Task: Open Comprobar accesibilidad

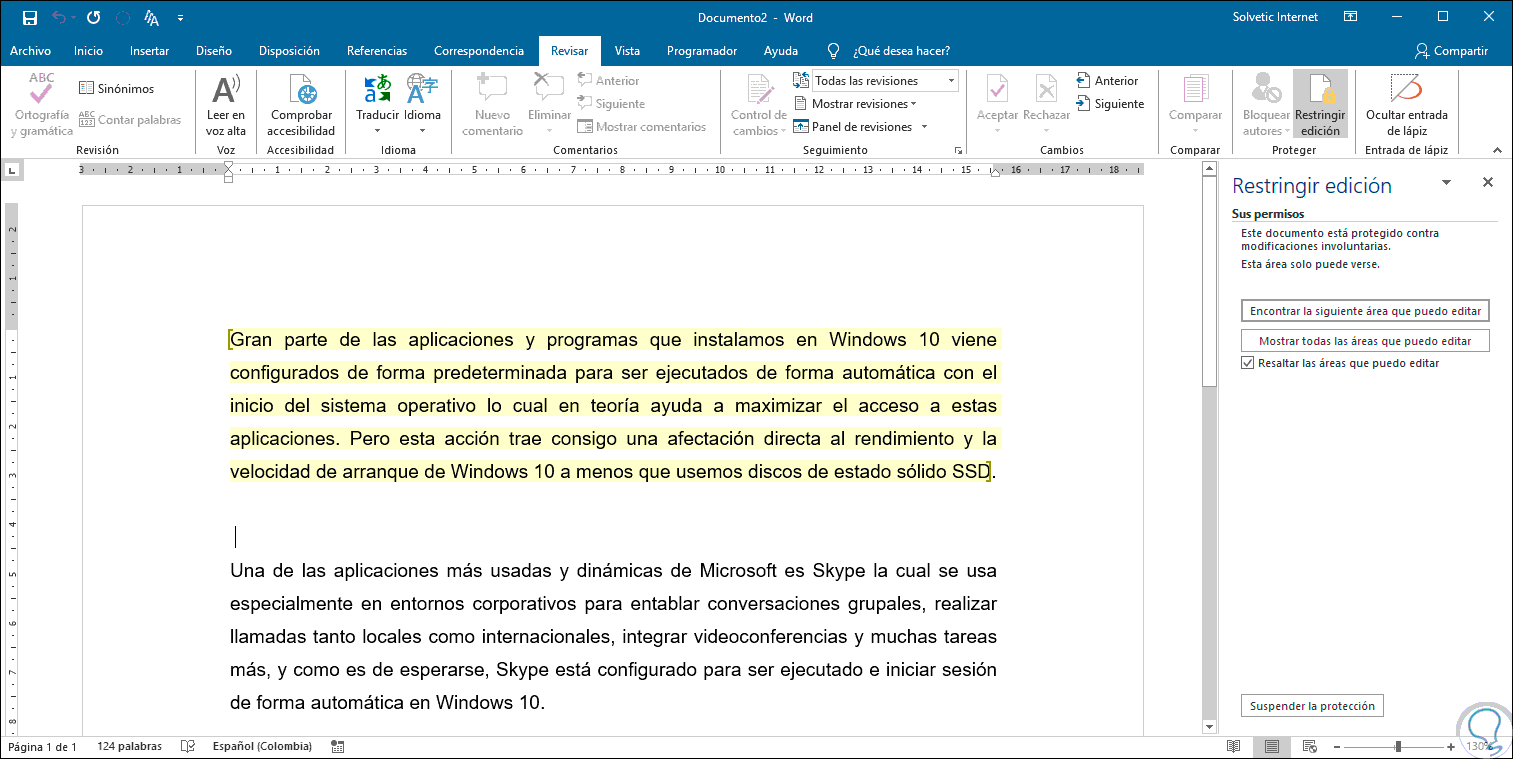Action: pos(301,103)
